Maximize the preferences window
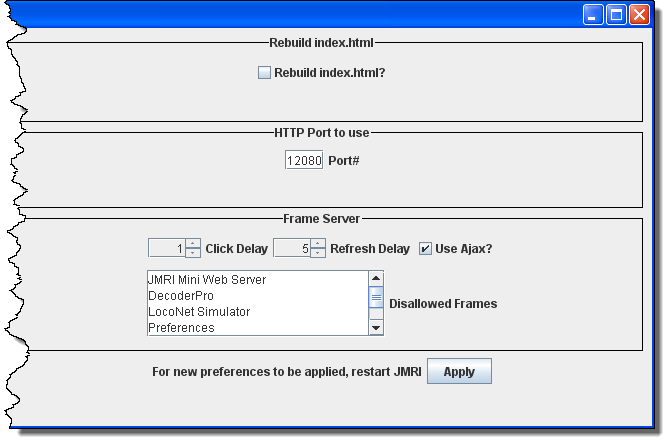This screenshot has width=671, height=445. 616,15
